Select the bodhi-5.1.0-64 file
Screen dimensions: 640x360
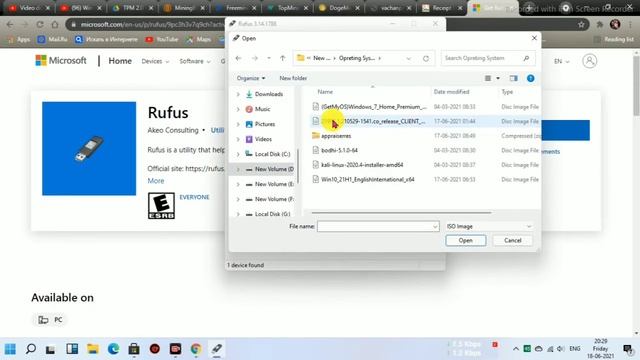(339, 150)
